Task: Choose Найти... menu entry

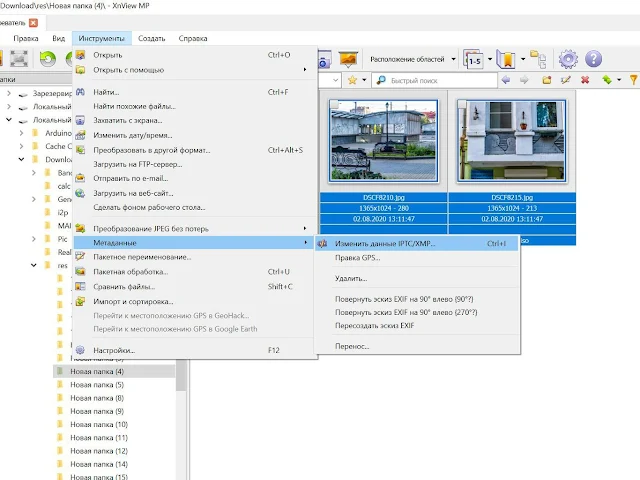Action: (195, 92)
